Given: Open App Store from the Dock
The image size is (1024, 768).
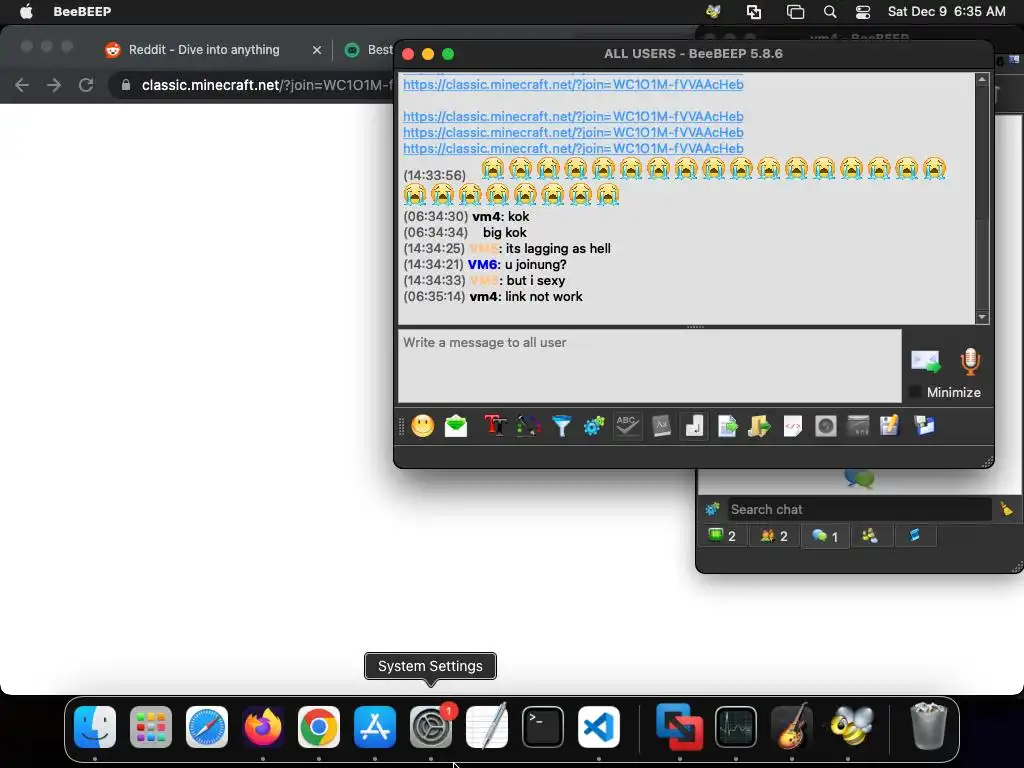Looking at the screenshot, I should pyautogui.click(x=375, y=727).
